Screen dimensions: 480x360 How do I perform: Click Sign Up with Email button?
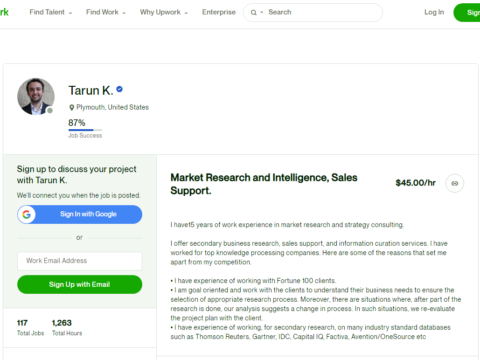(80, 284)
